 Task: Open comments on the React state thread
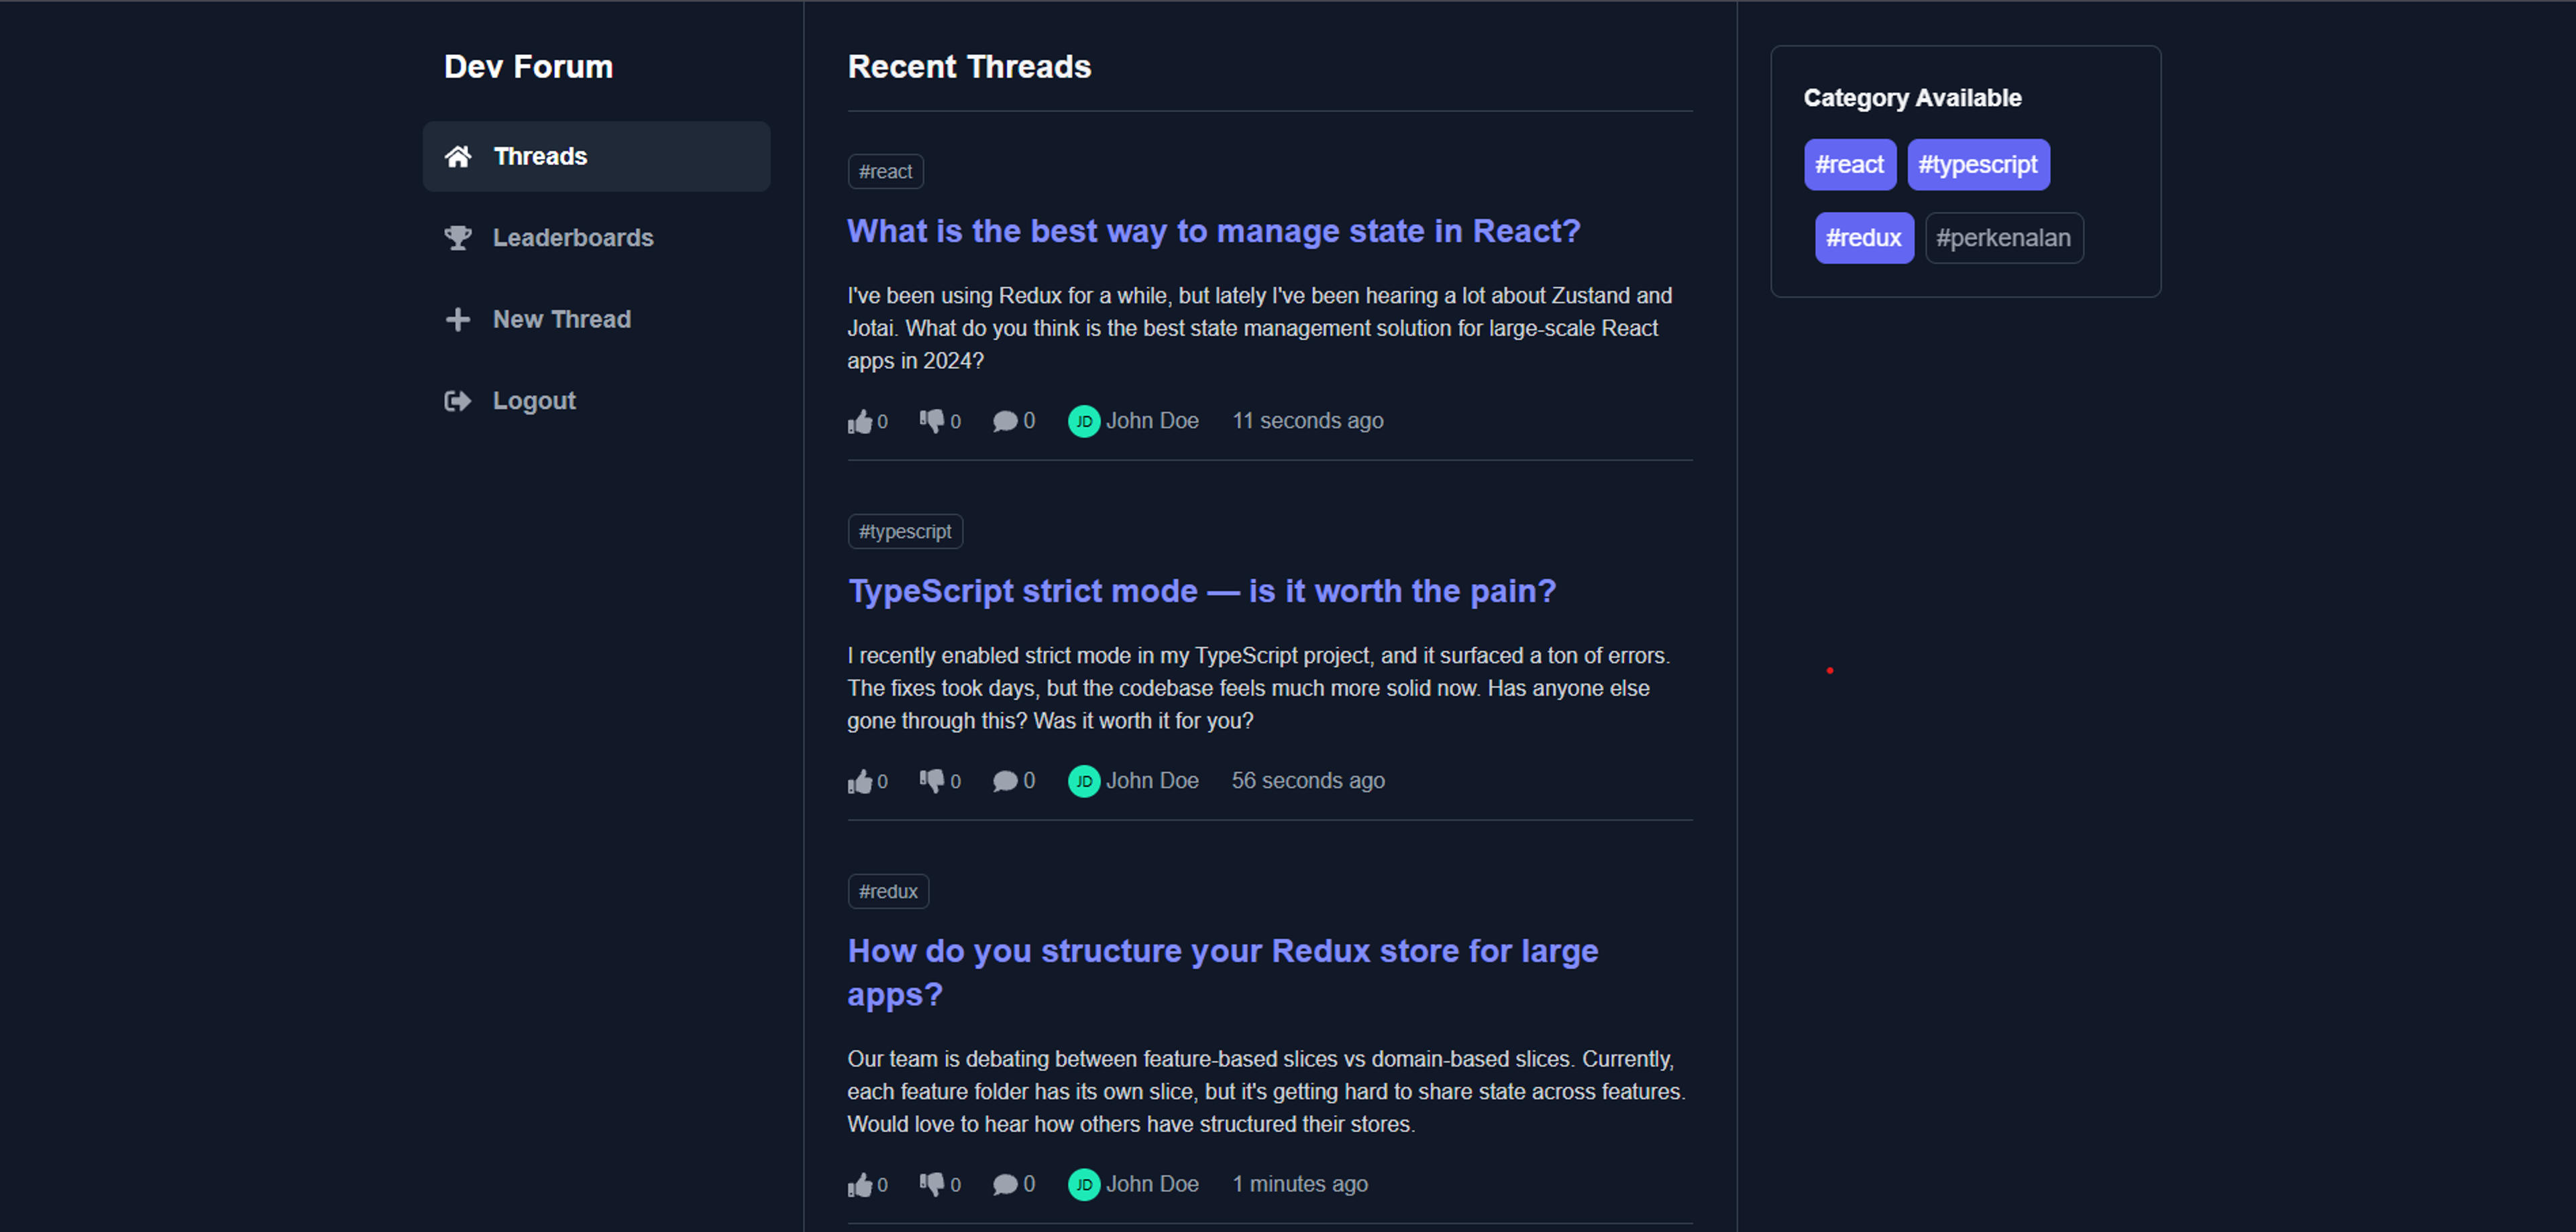pos(1005,421)
